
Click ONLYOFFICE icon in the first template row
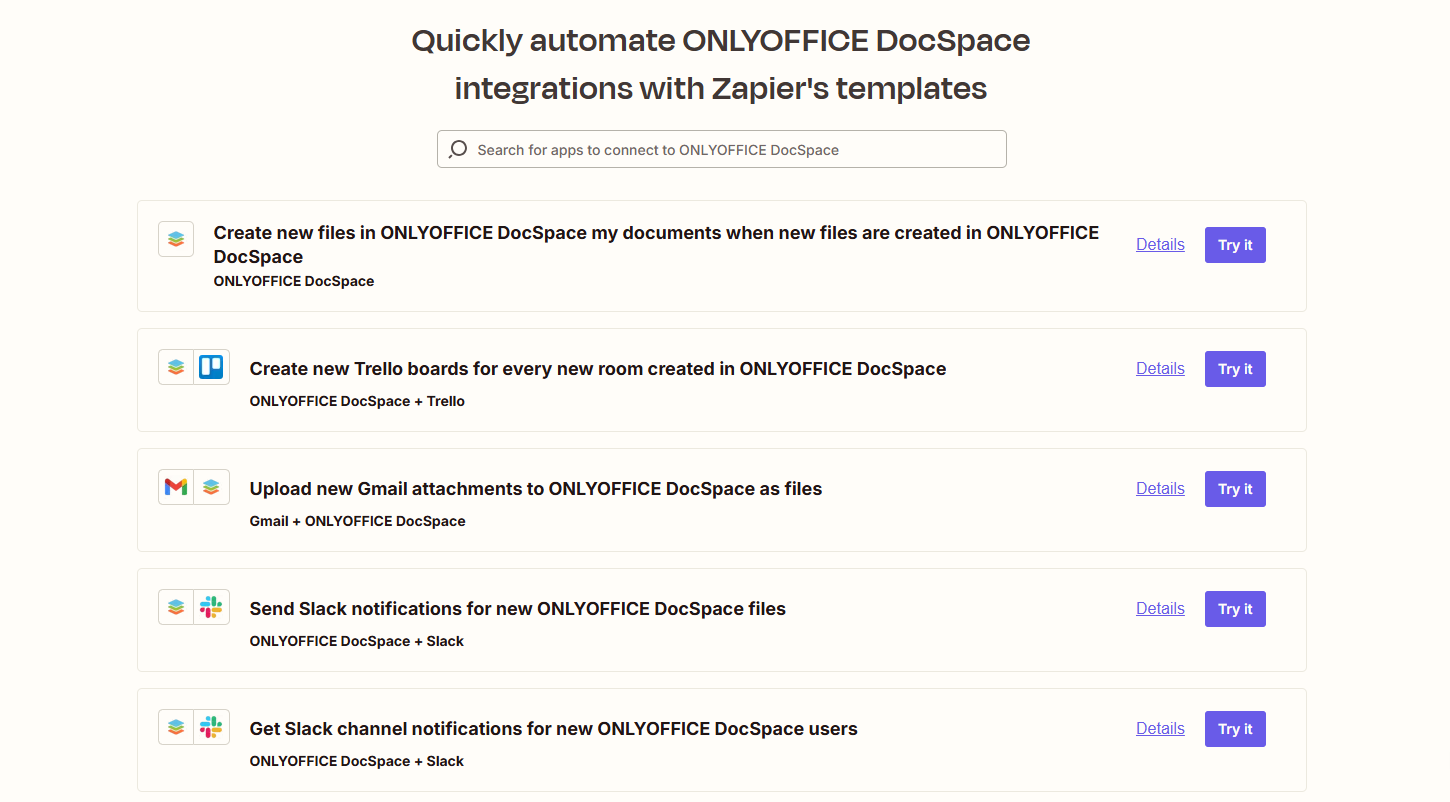[176, 239]
